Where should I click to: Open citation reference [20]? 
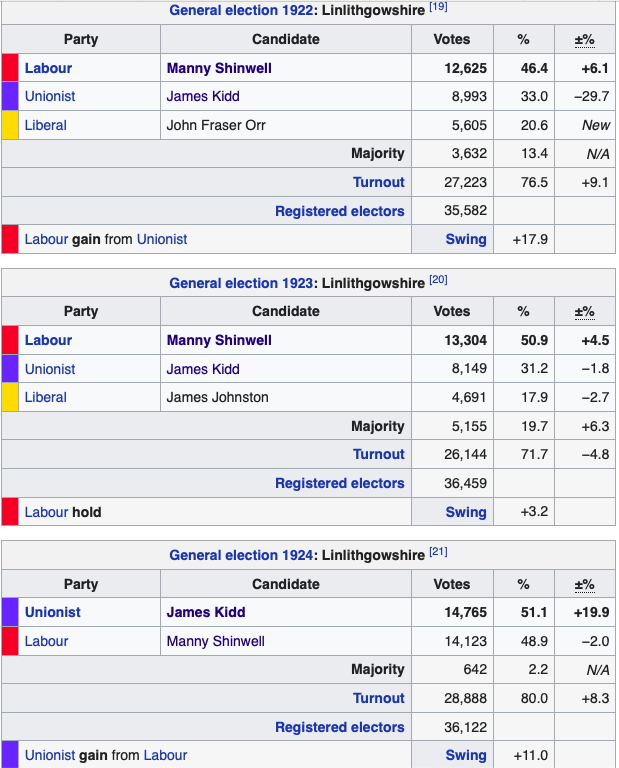[x=438, y=280]
